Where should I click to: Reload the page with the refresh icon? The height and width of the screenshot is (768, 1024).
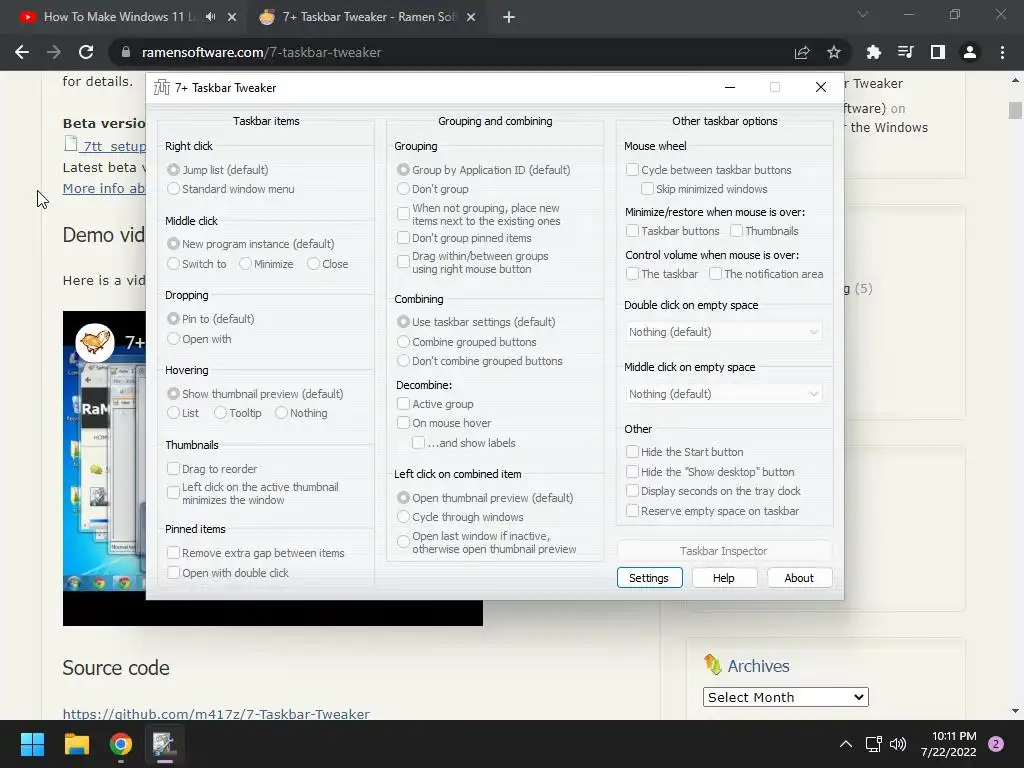(x=86, y=52)
